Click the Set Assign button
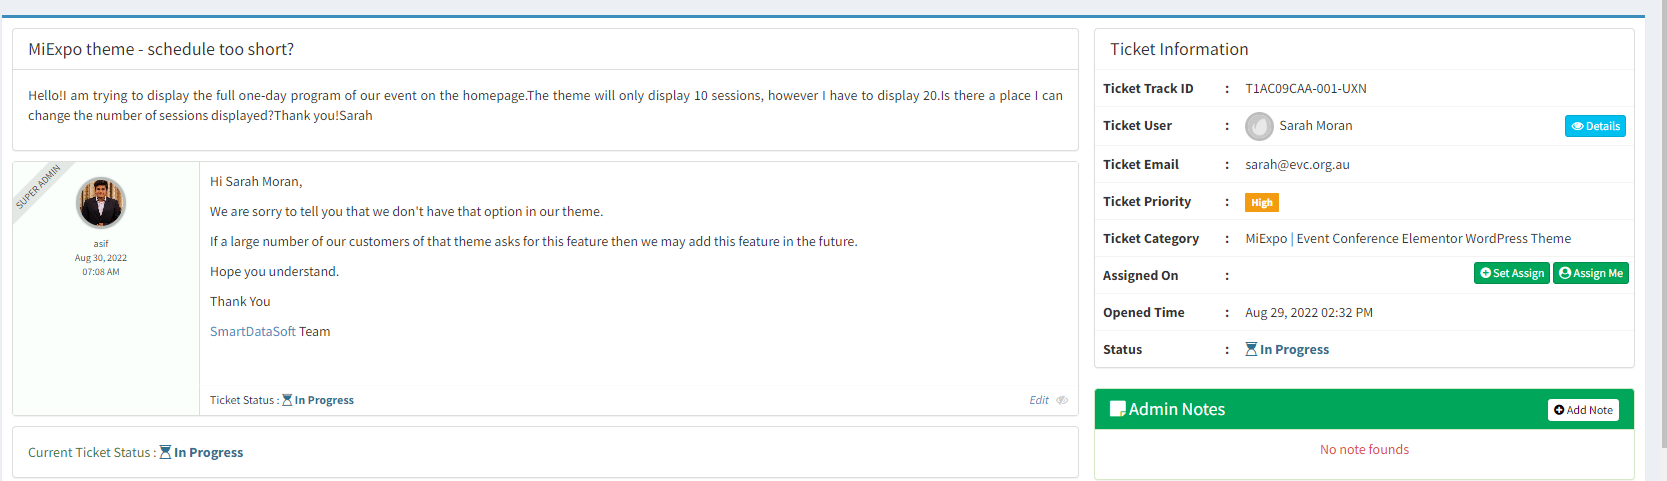Screen dimensions: 1667x481 point(1512,273)
